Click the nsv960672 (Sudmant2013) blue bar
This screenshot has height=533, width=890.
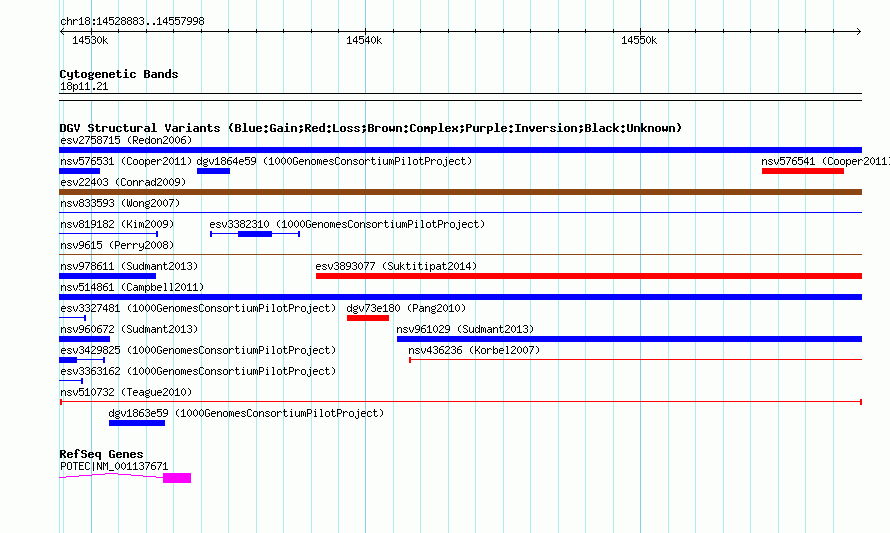[85, 339]
